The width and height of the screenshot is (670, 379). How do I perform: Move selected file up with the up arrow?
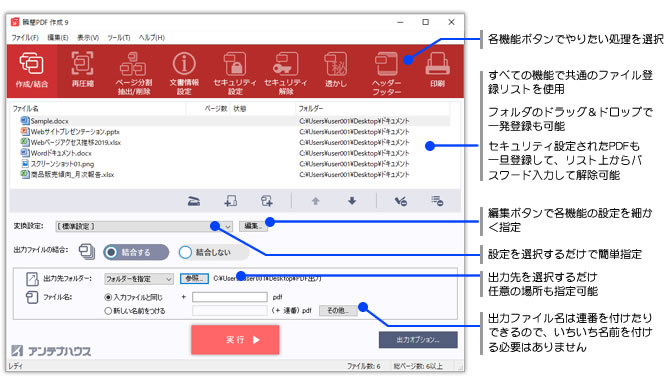point(315,200)
